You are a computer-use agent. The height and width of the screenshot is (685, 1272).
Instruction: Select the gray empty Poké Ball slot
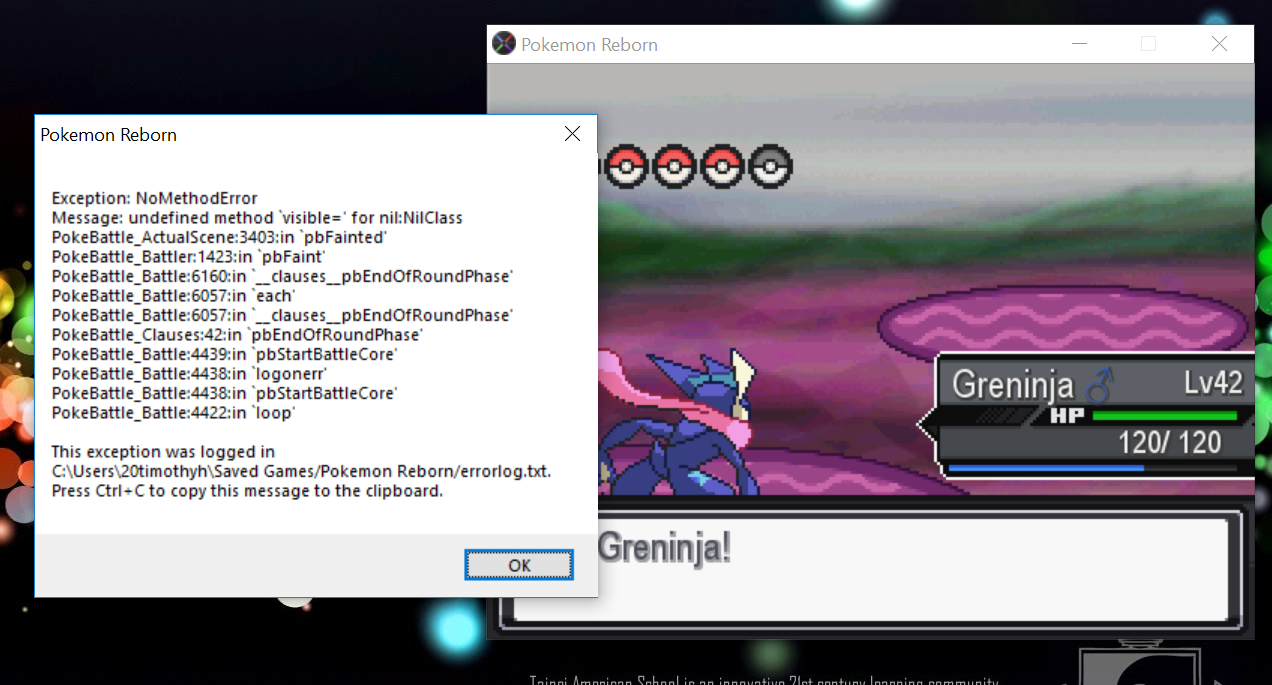771,167
